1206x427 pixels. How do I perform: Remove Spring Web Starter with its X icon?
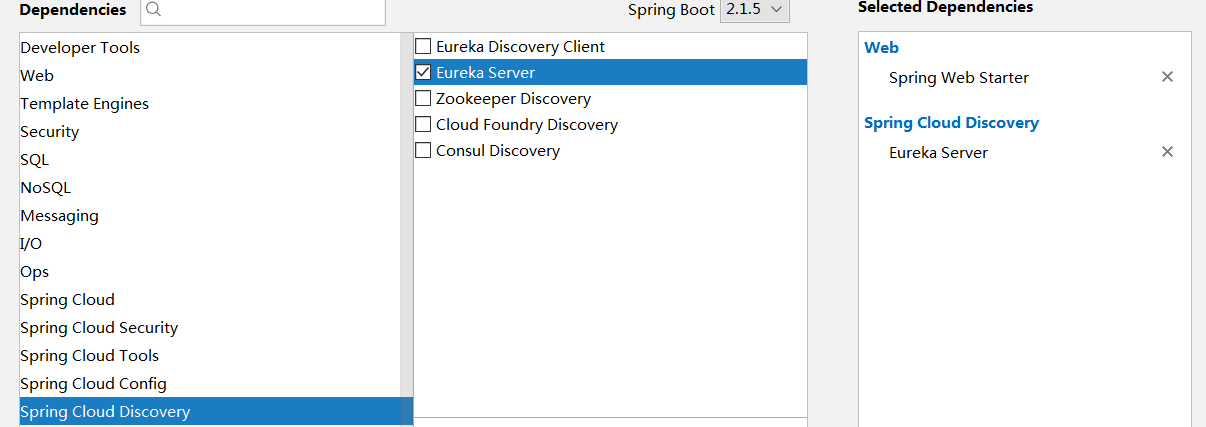1167,77
